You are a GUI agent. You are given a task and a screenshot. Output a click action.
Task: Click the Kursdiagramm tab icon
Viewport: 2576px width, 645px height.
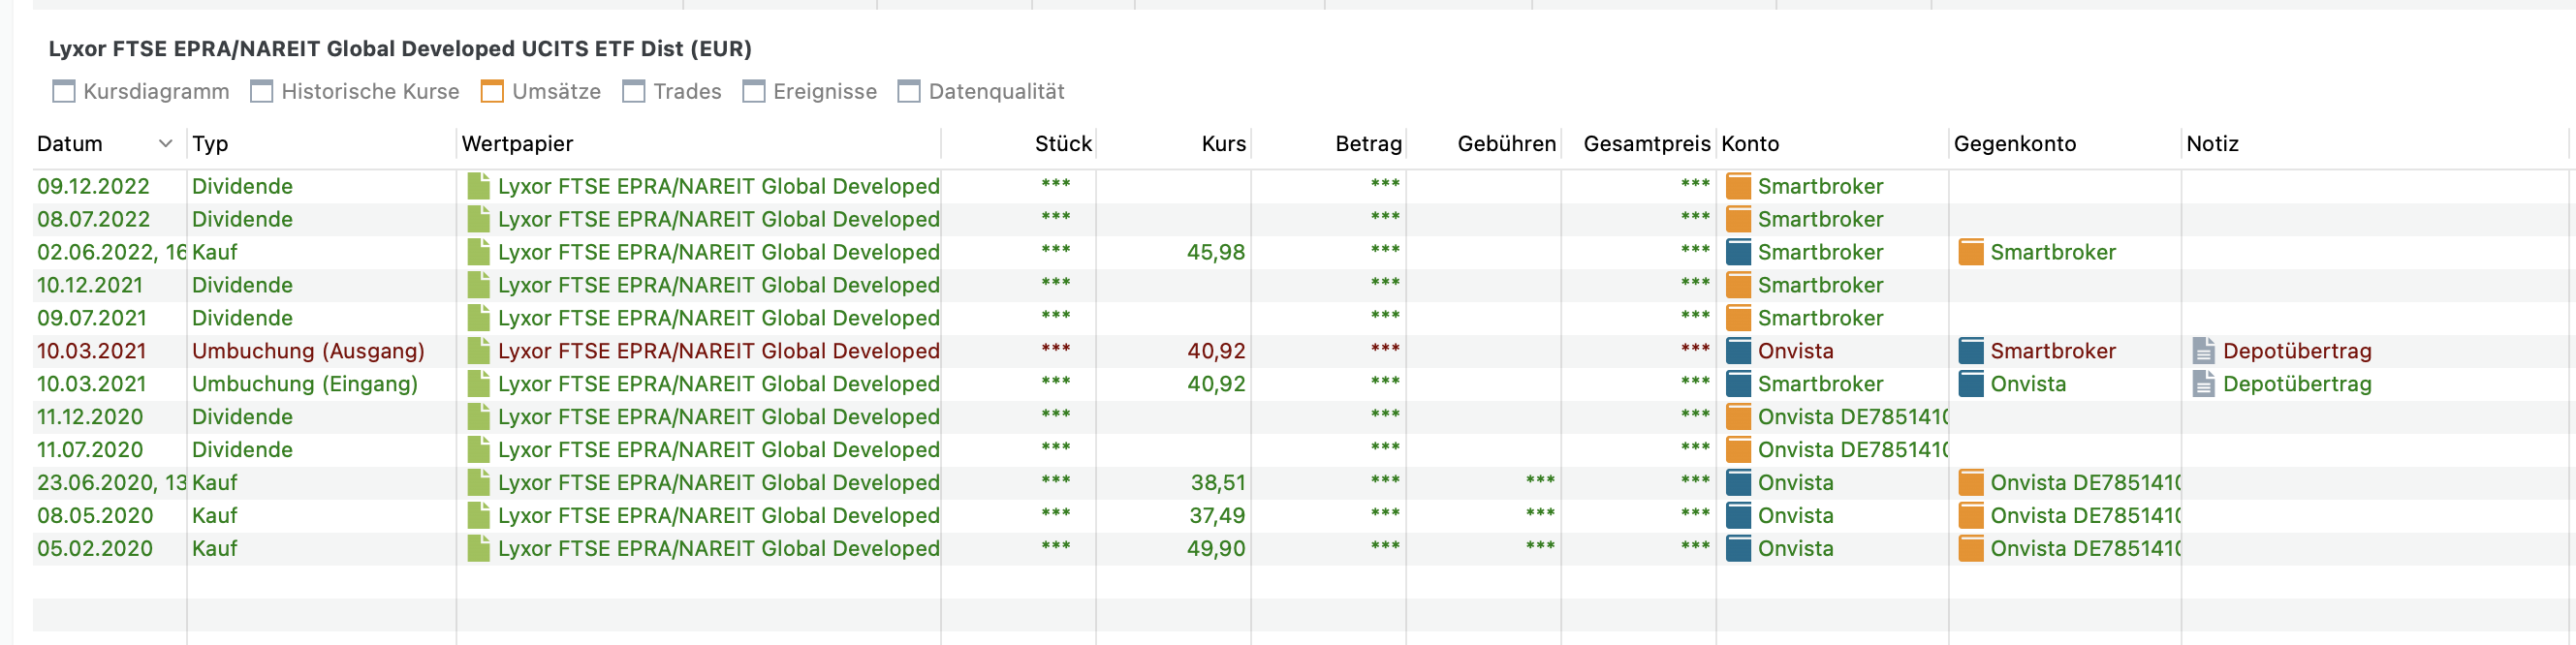pyautogui.click(x=63, y=92)
